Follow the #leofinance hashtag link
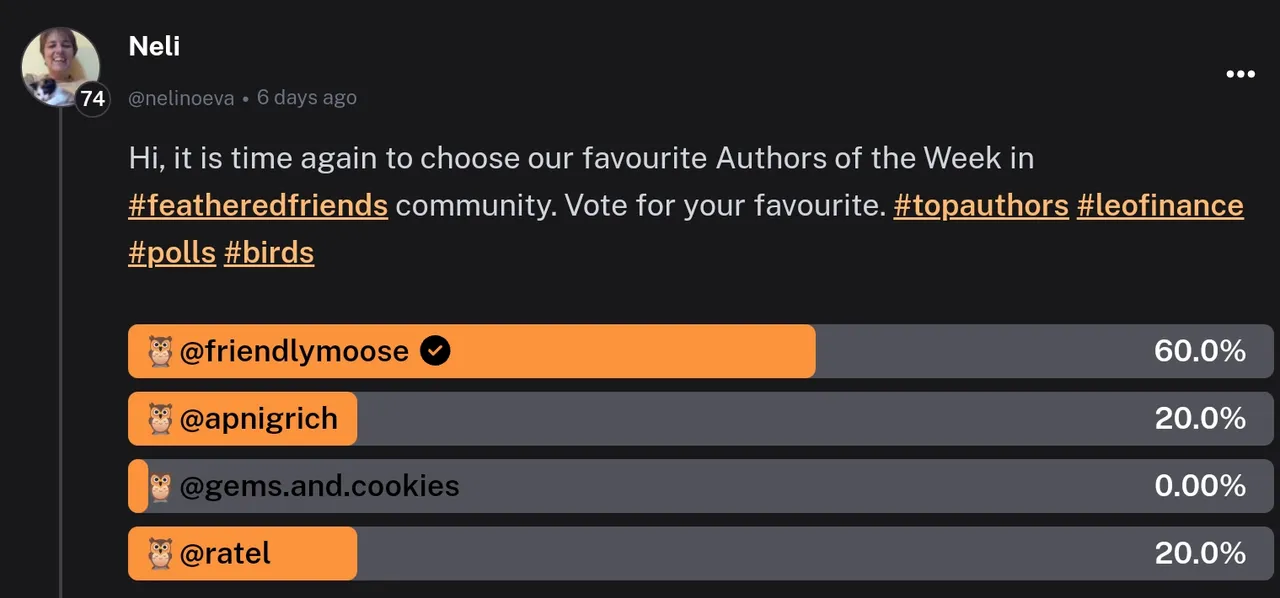The image size is (1280, 598). click(1159, 205)
